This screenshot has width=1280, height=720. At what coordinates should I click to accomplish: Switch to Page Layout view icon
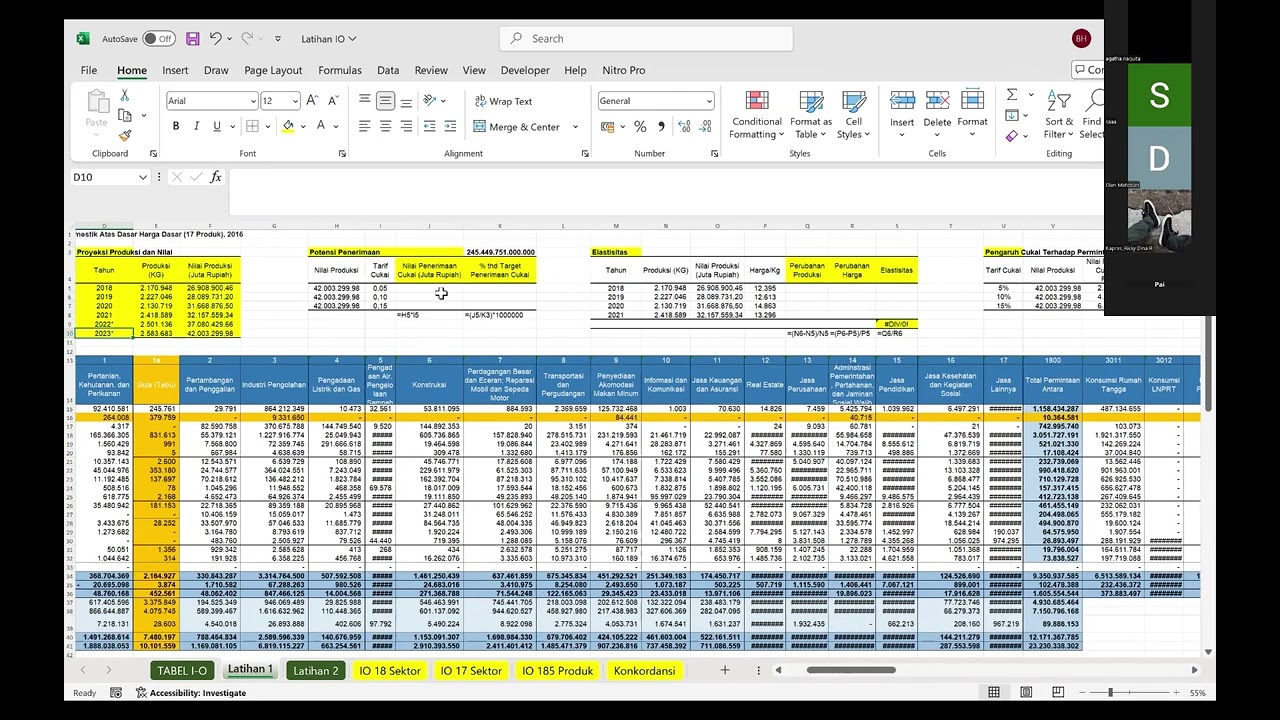click(1027, 692)
